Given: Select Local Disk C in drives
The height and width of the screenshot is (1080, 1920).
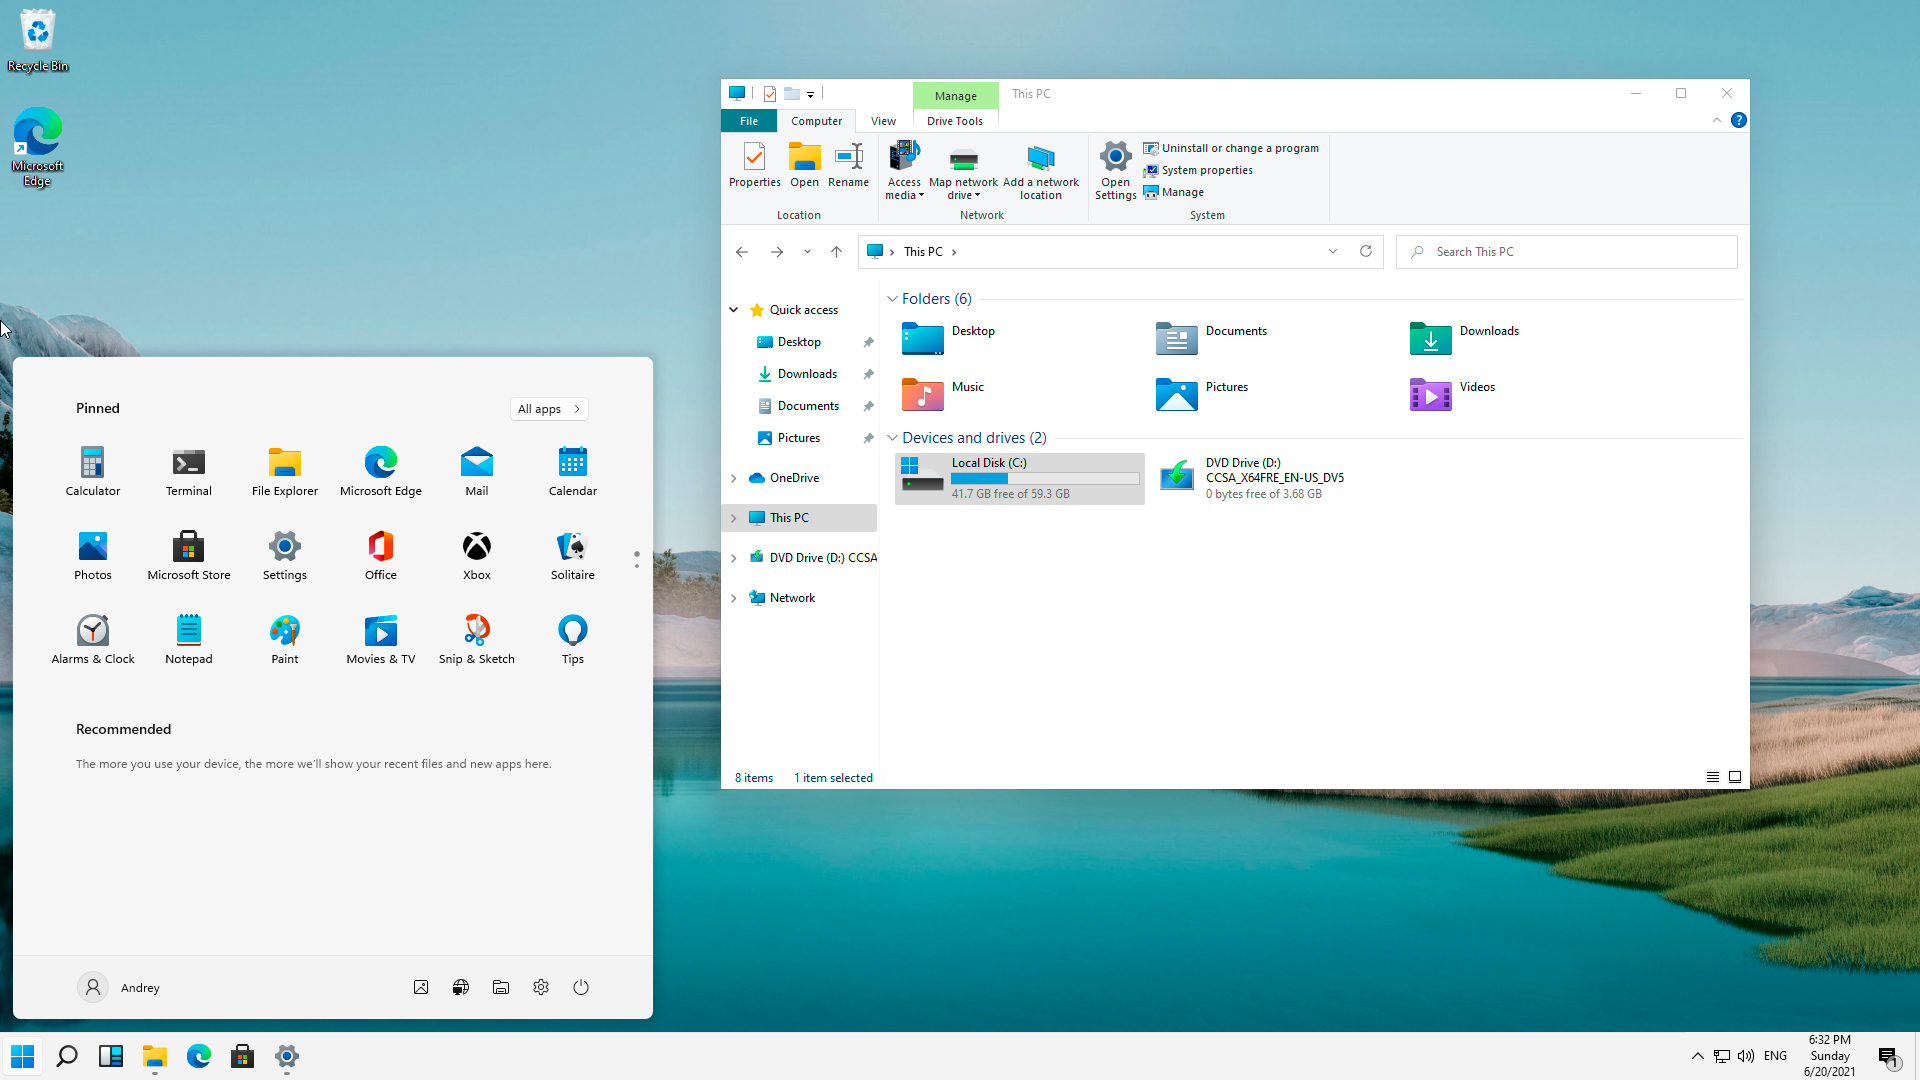Looking at the screenshot, I should tap(1018, 477).
